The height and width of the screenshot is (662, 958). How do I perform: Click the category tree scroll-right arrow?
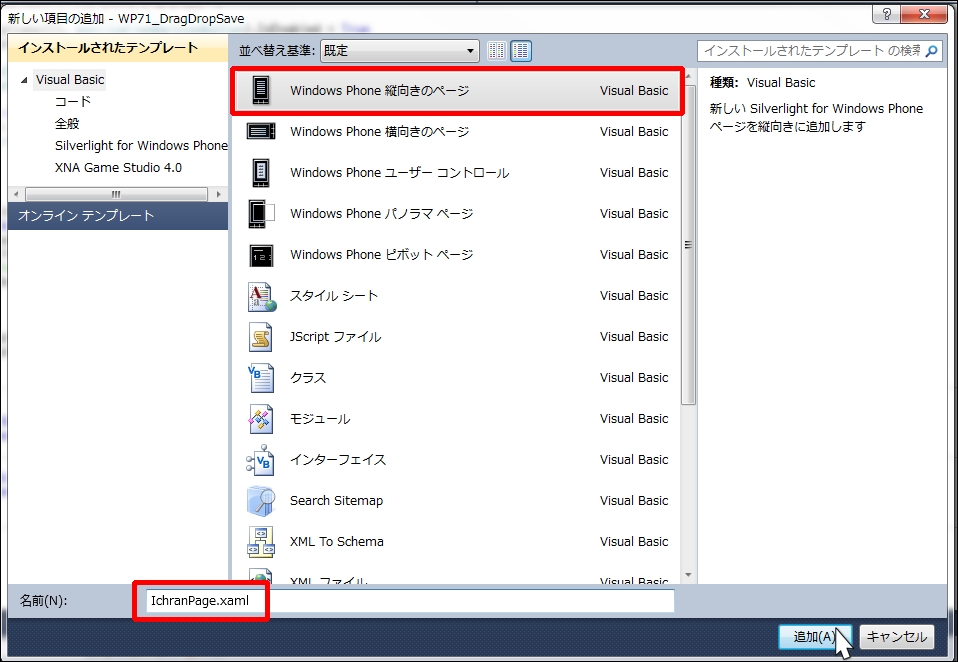tap(219, 194)
